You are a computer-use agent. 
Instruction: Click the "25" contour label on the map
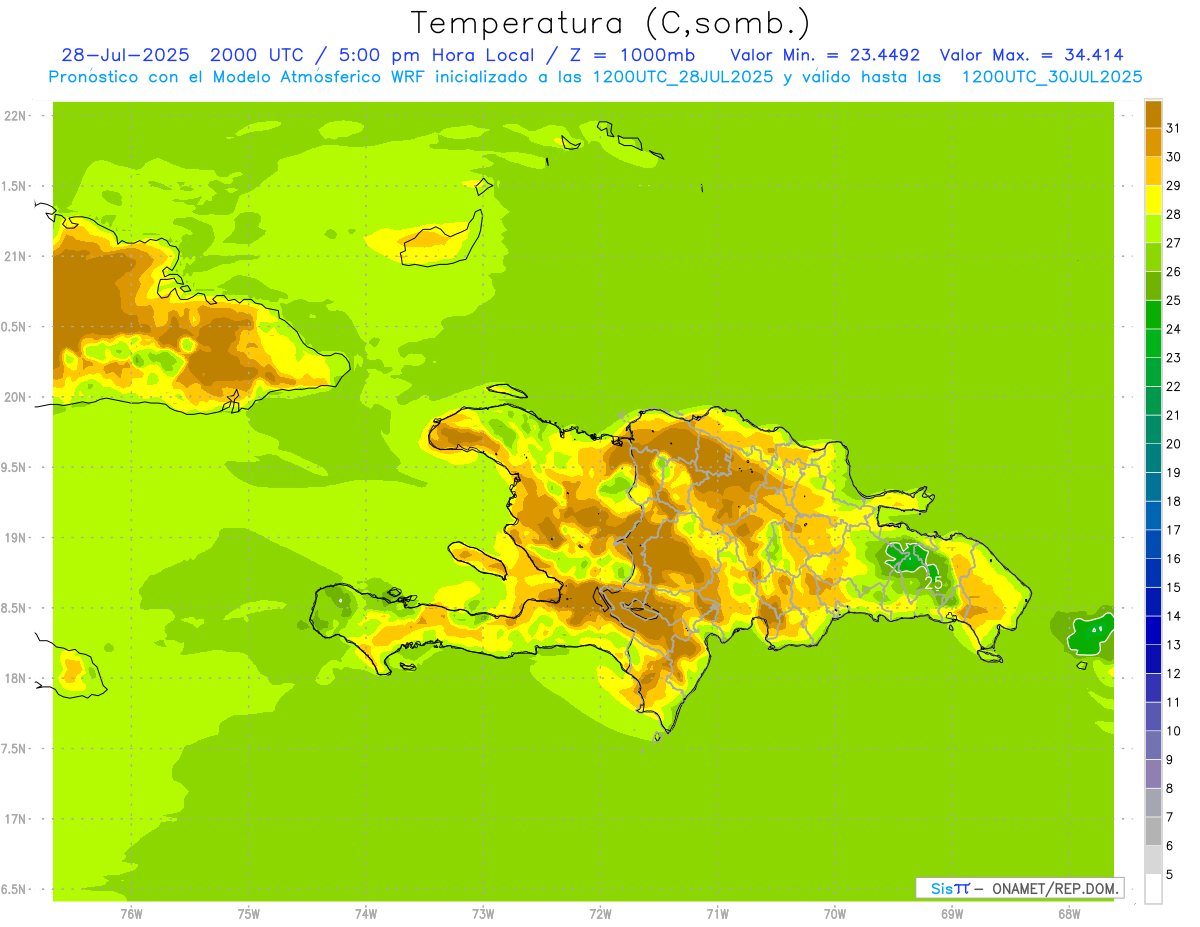[933, 582]
